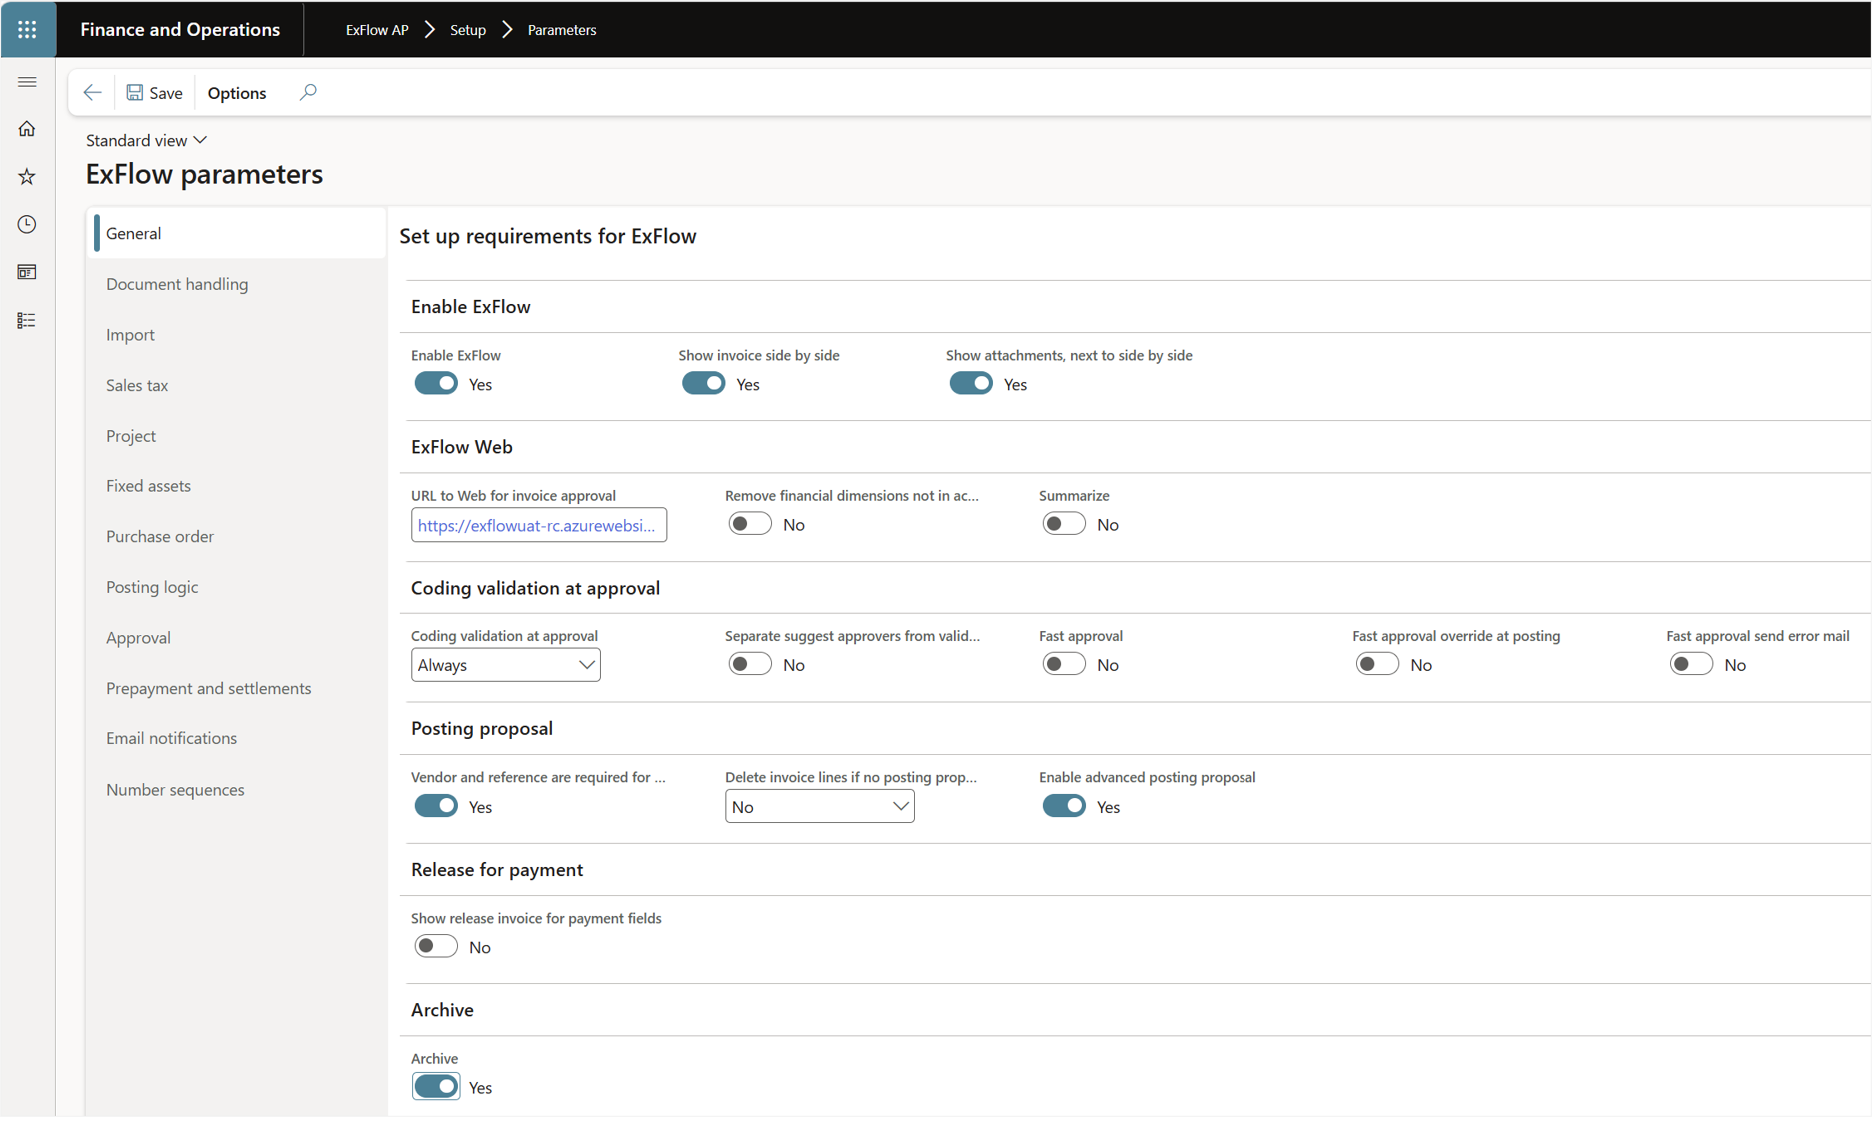Viewport: 1872px width, 1121px height.
Task: Switch to the Approval tab
Action: (x=239, y=638)
